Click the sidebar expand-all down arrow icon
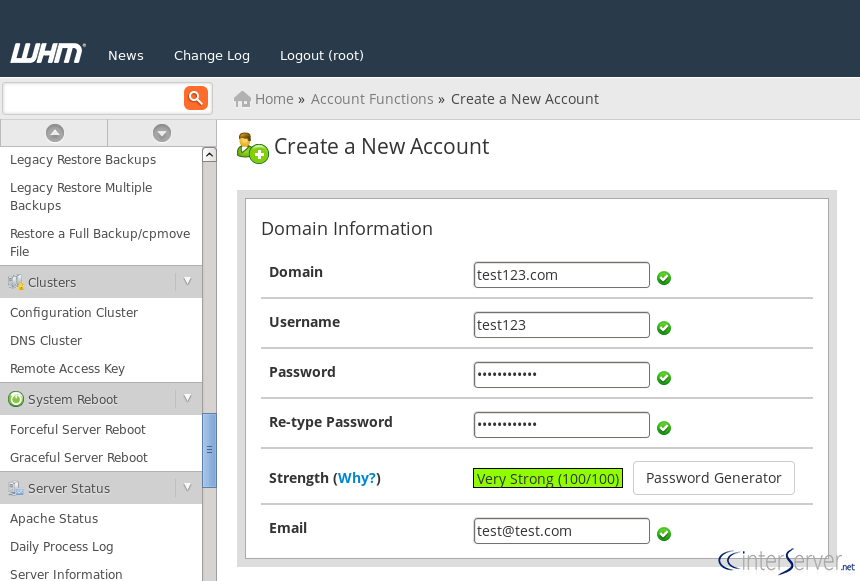 pos(162,133)
